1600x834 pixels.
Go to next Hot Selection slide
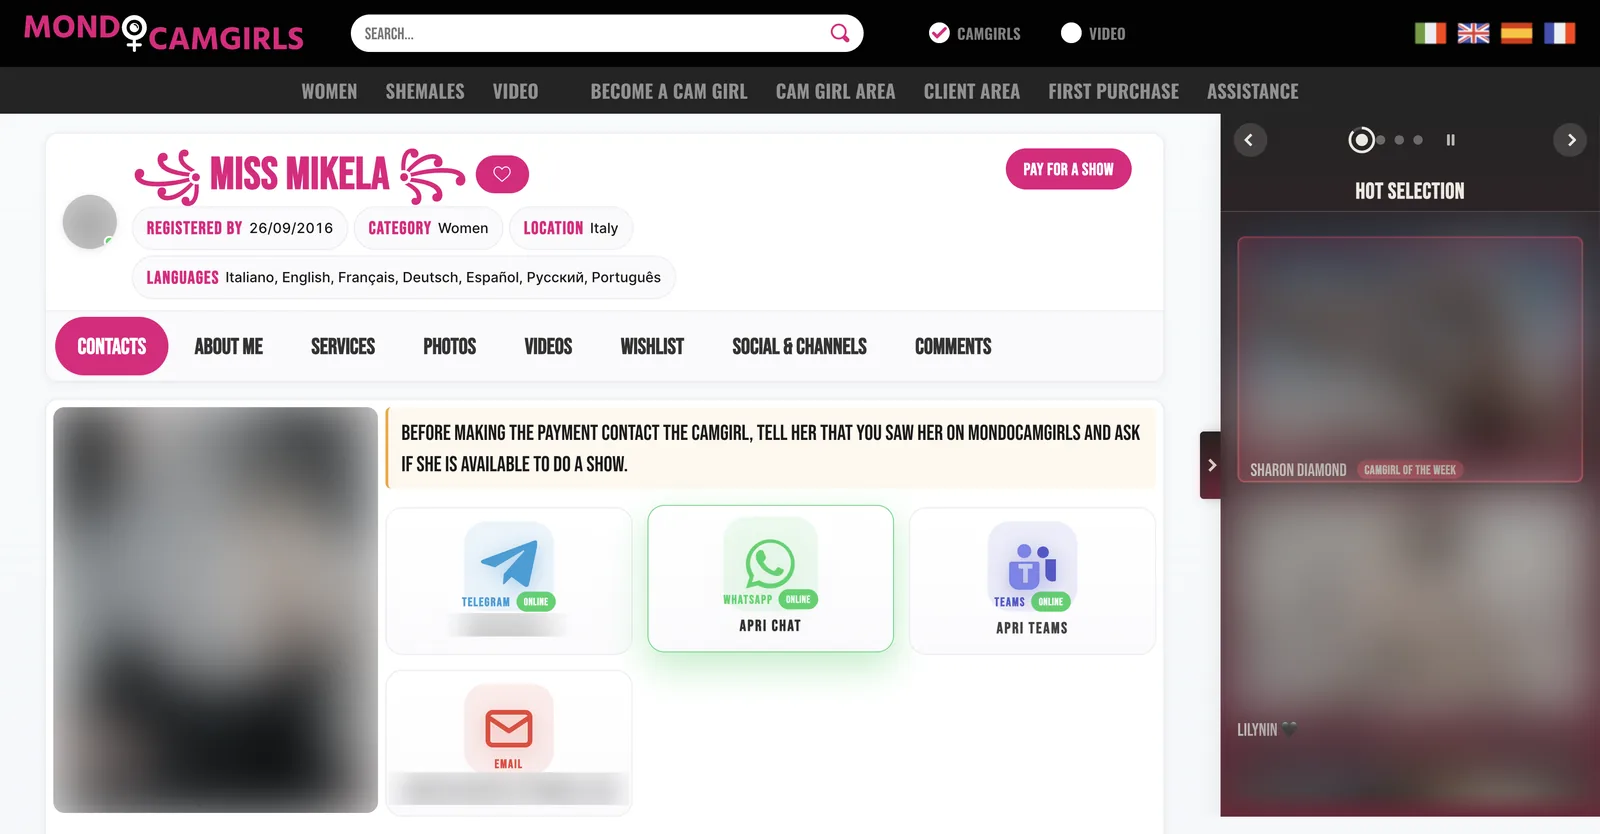click(x=1570, y=140)
